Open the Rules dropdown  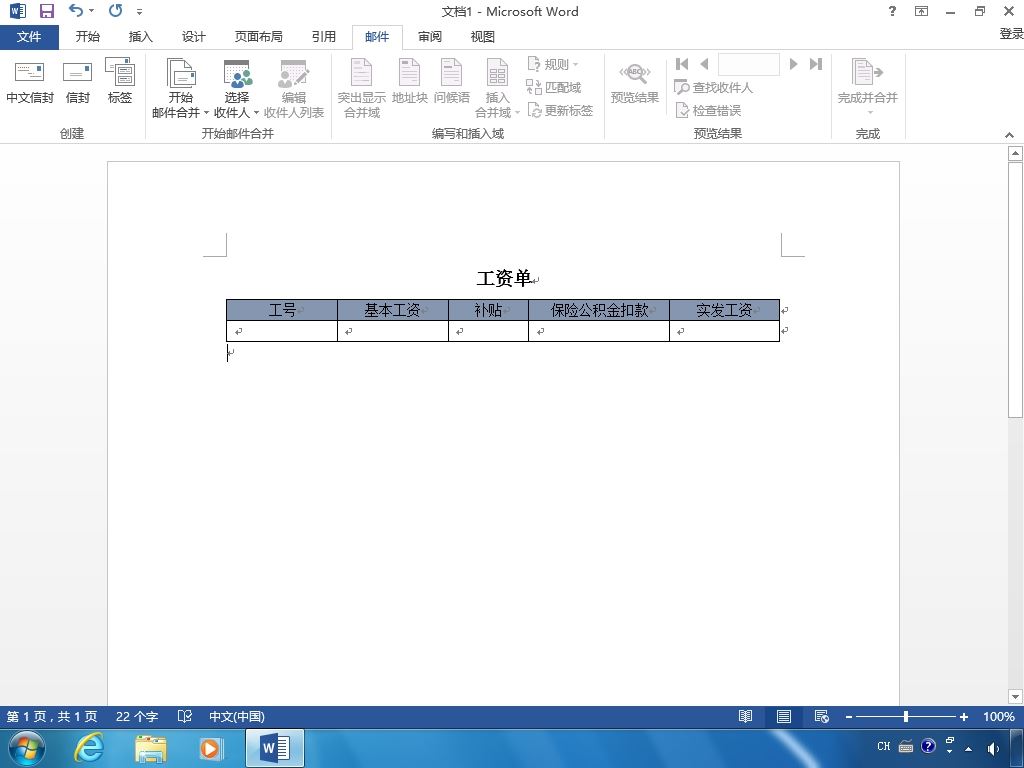552,64
